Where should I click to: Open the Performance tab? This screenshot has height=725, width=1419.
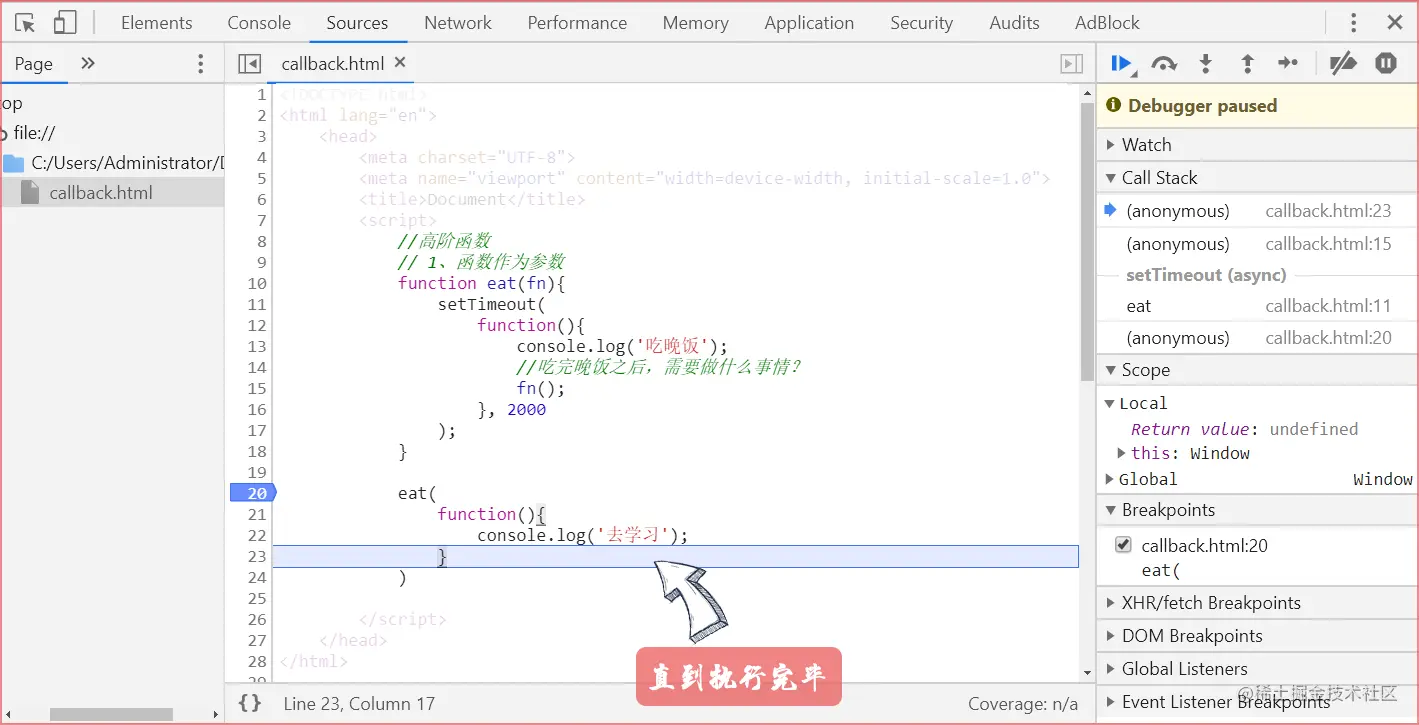coord(577,22)
